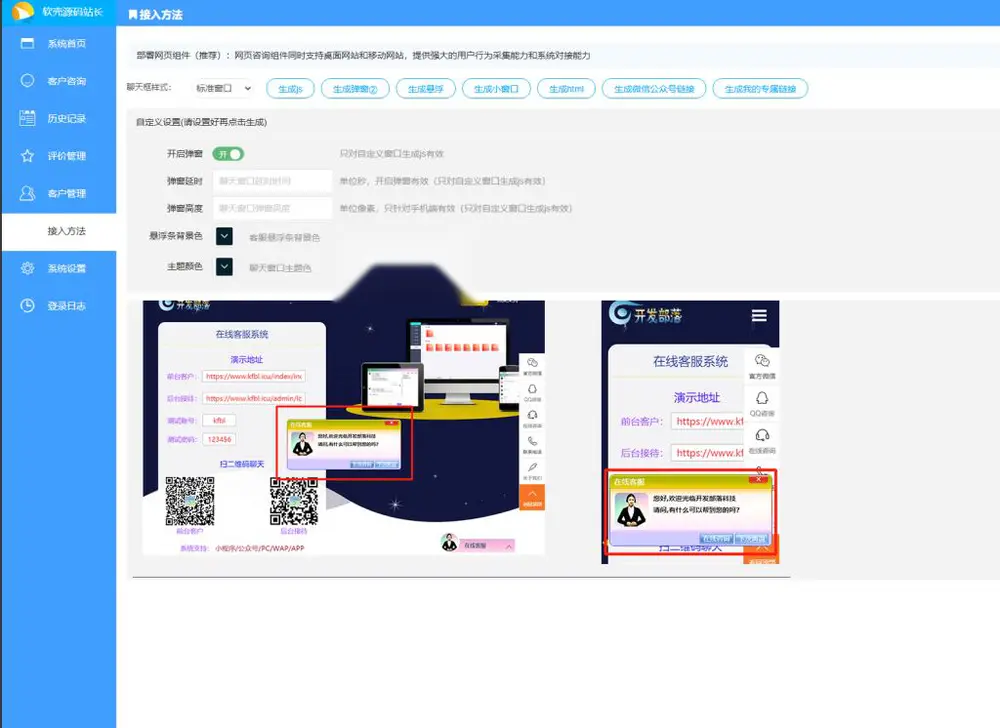Click the 生成js button

[x=290, y=89]
